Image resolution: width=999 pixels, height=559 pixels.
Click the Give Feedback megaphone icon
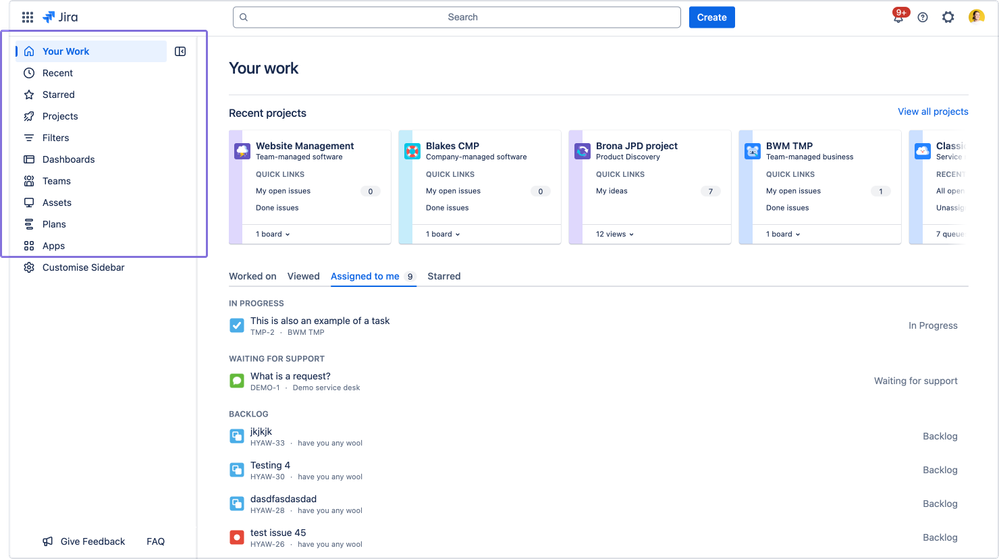[48, 542]
